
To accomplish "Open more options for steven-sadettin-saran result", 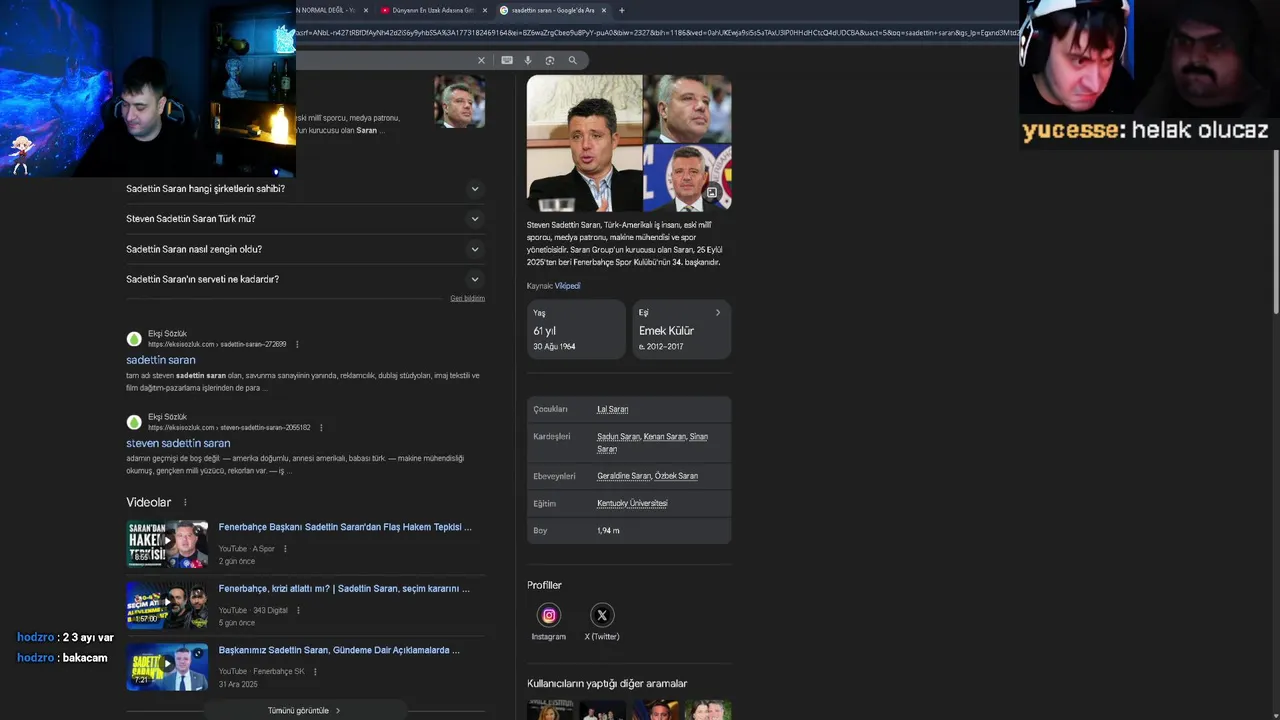I will pyautogui.click(x=321, y=427).
